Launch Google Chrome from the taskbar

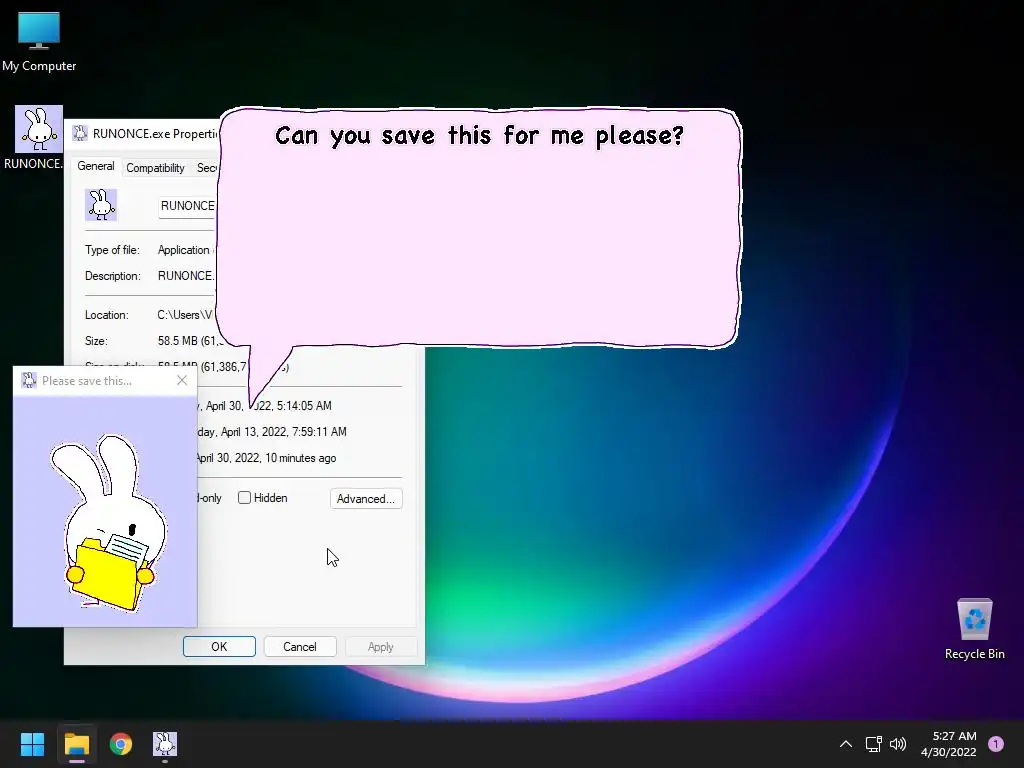click(x=121, y=744)
